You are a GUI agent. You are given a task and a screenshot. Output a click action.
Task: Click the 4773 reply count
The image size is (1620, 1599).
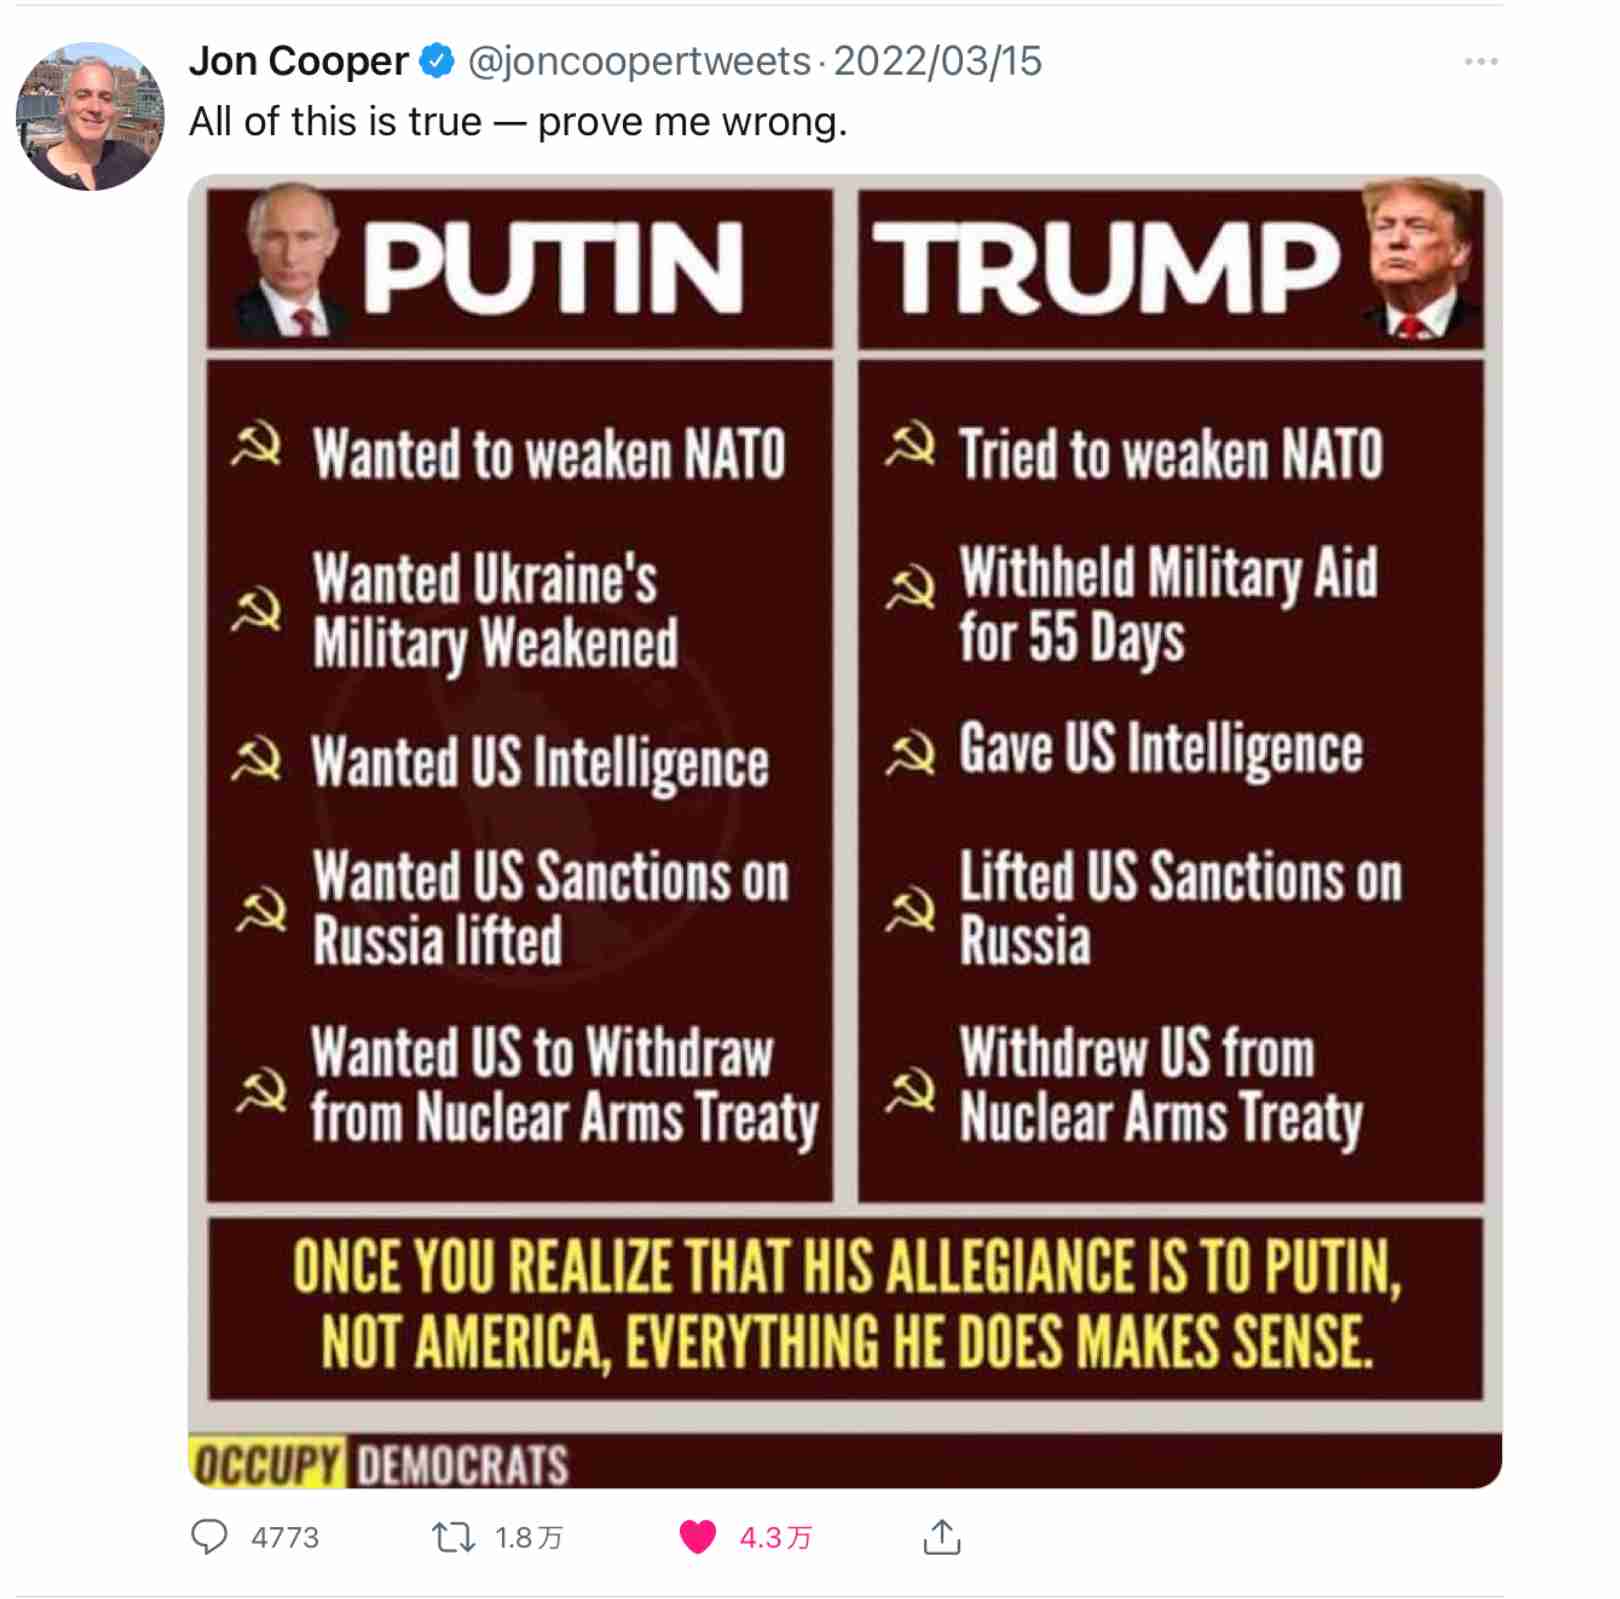[285, 1537]
